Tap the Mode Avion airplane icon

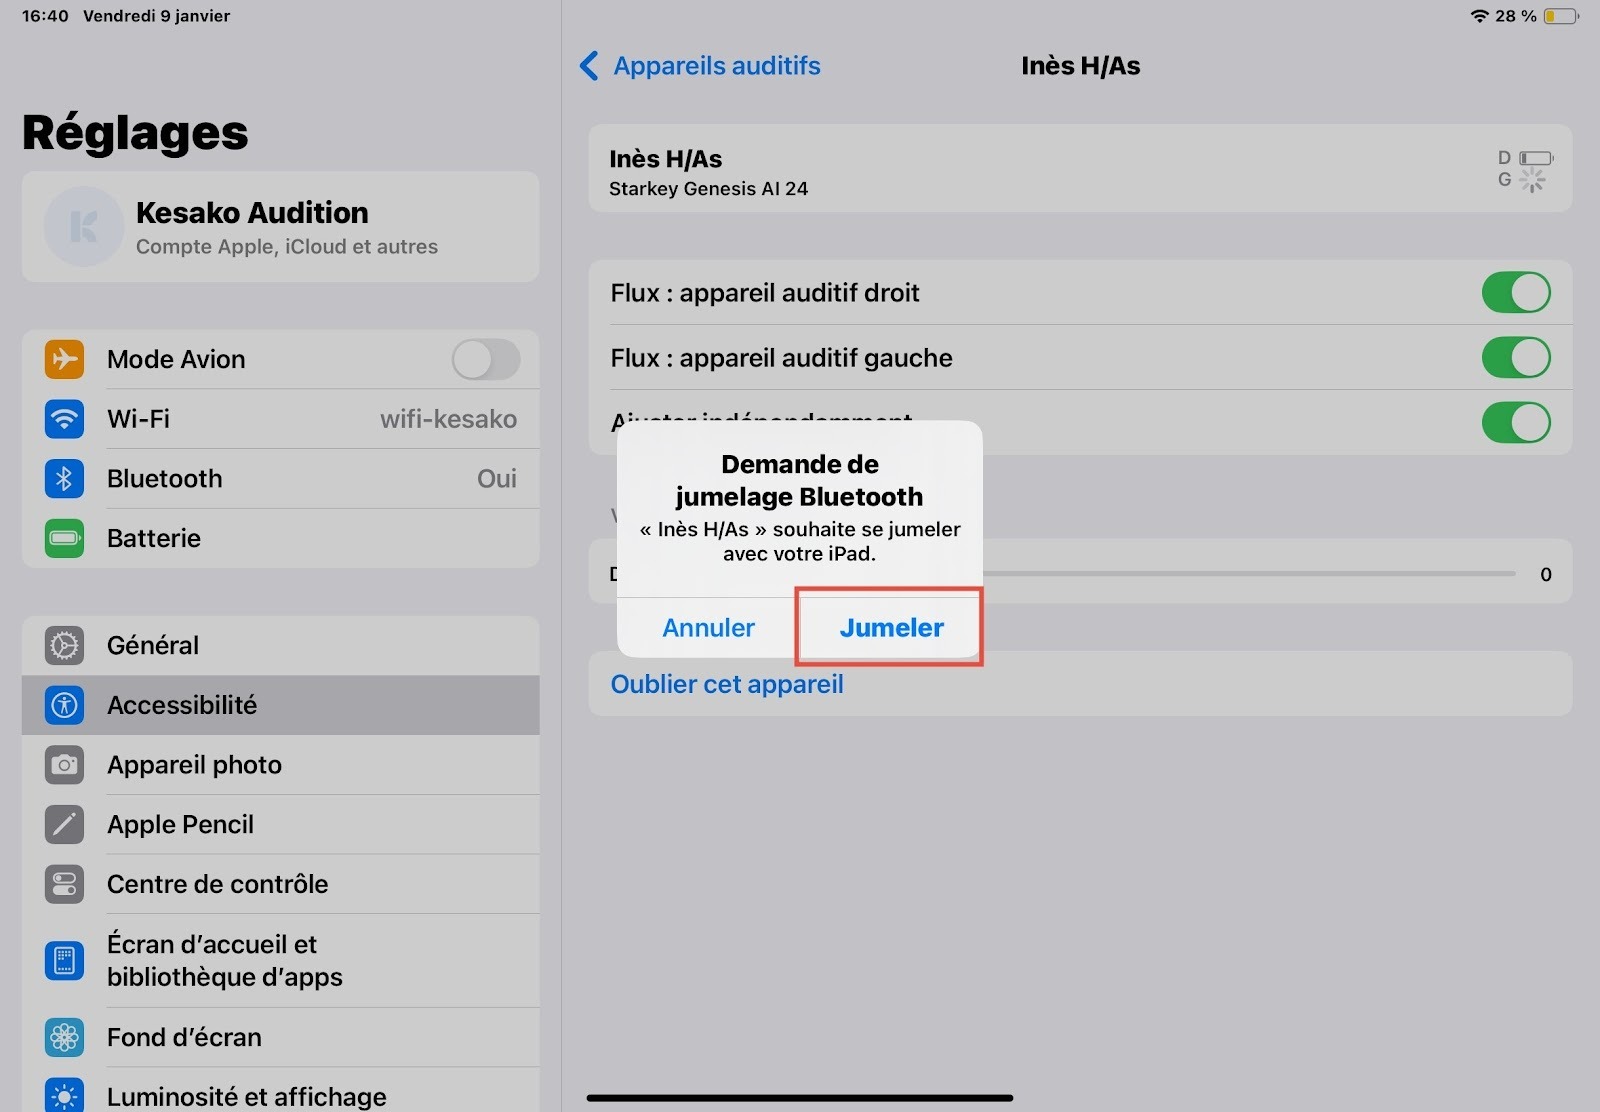64,359
